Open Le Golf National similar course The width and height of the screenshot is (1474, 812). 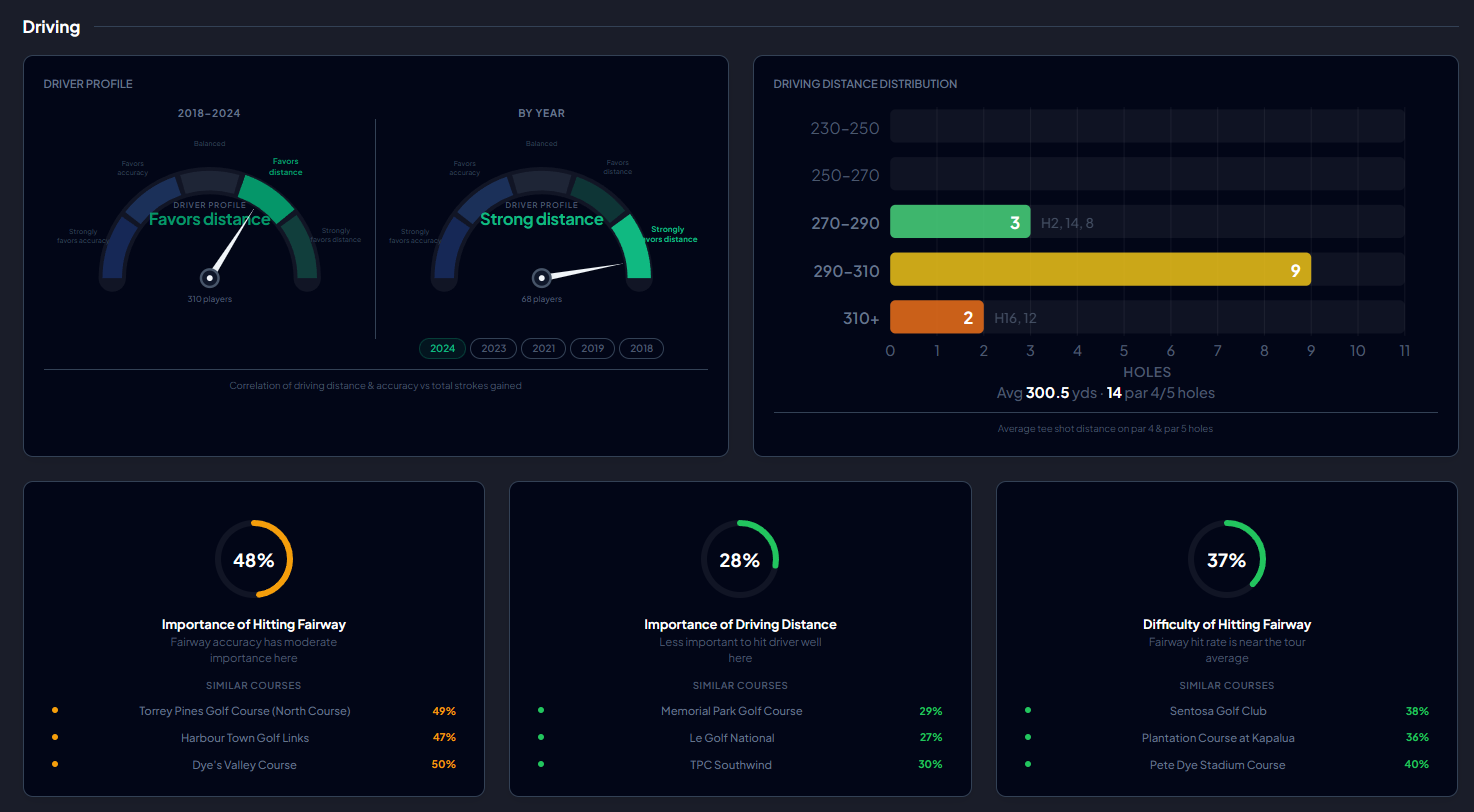click(x=732, y=738)
